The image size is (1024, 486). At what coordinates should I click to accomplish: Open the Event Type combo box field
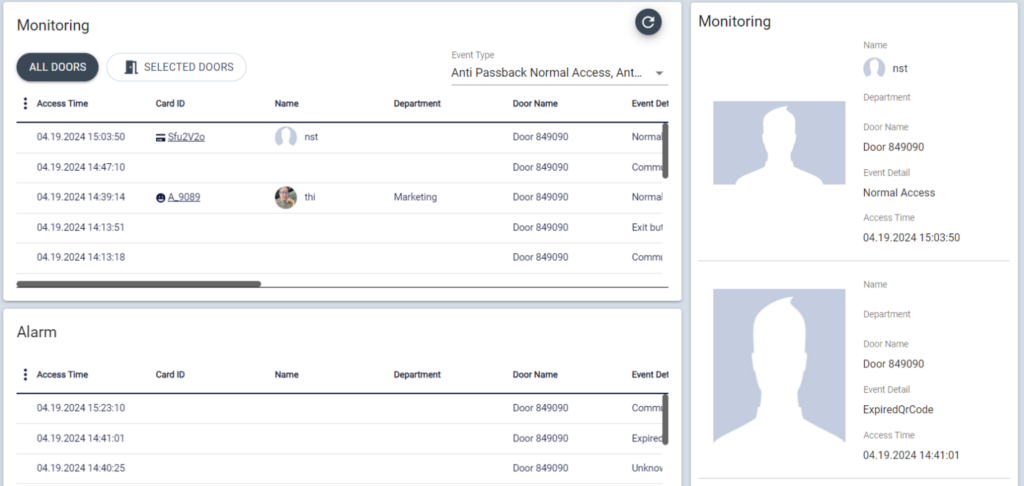tap(550, 73)
